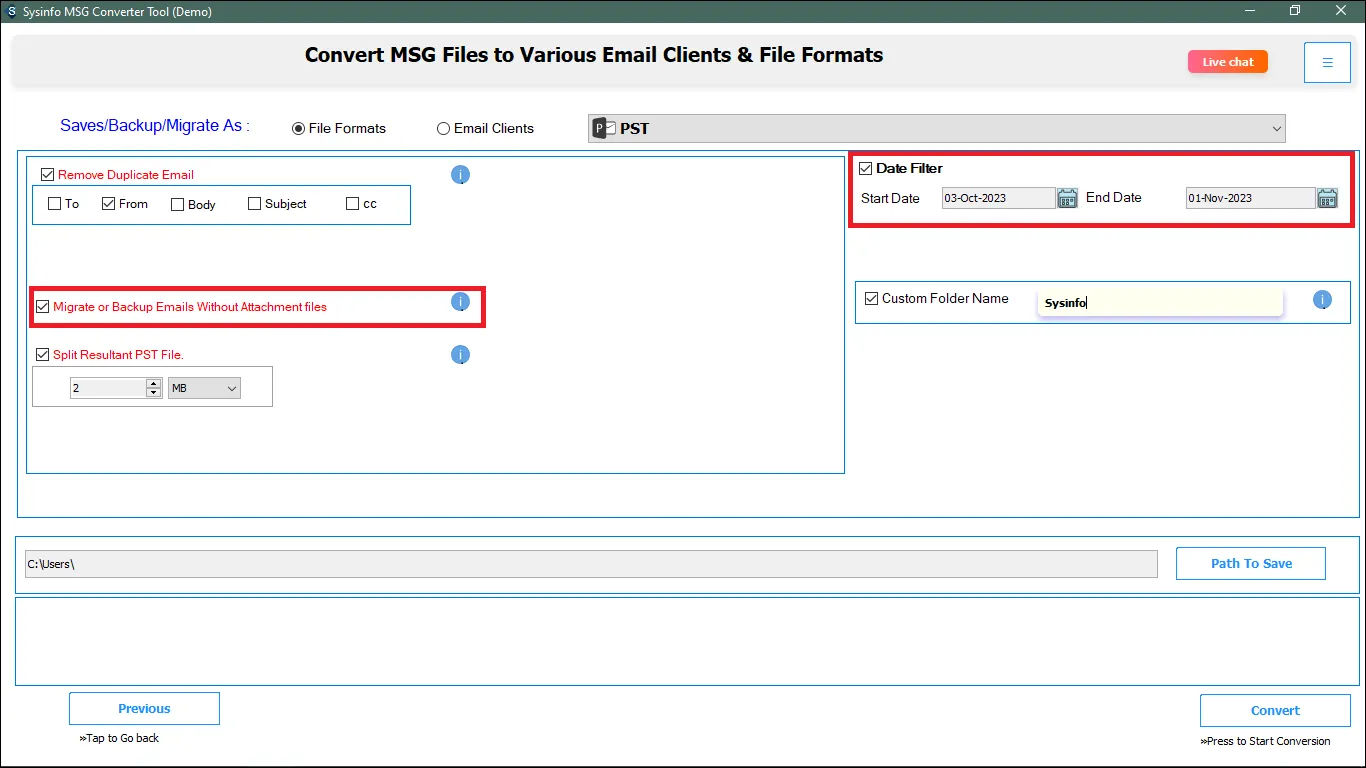Show info for Custom Folder Name
The height and width of the screenshot is (768, 1366).
click(x=1322, y=299)
